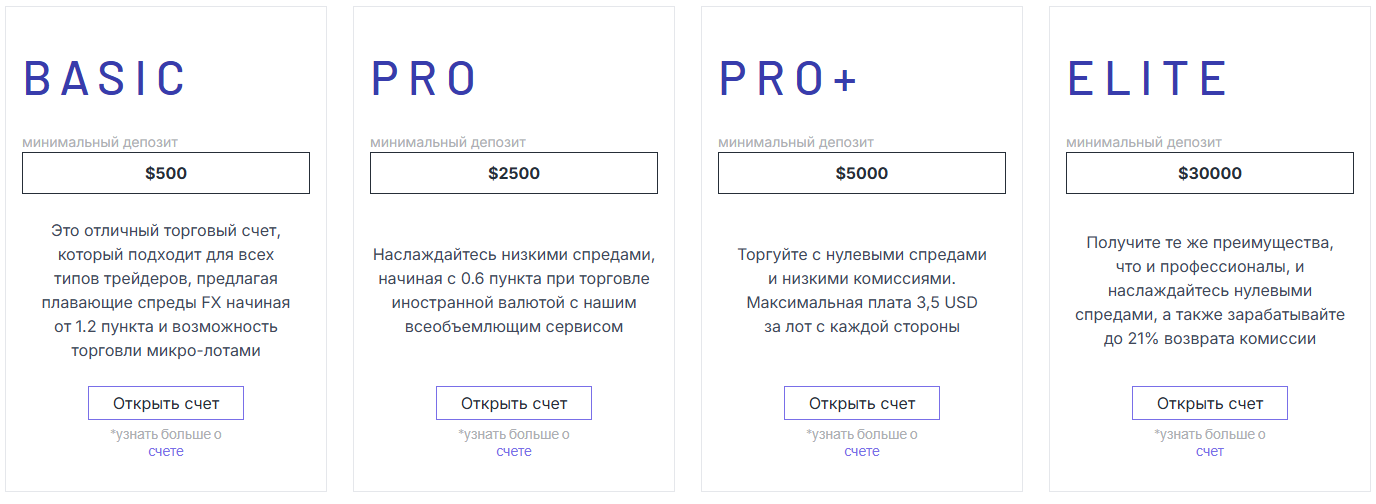The image size is (1376, 504).
Task: Select the $500 minimum deposit field
Action: [166, 173]
